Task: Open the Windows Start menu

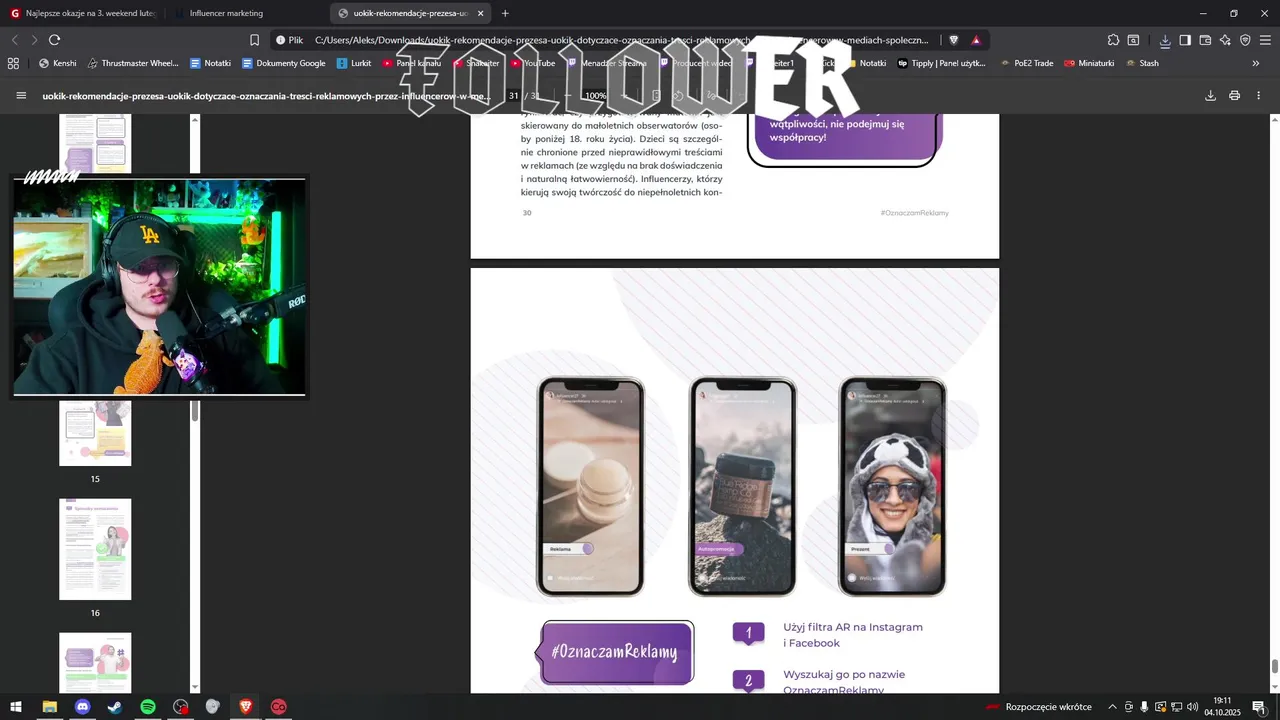Action: pos(16,707)
